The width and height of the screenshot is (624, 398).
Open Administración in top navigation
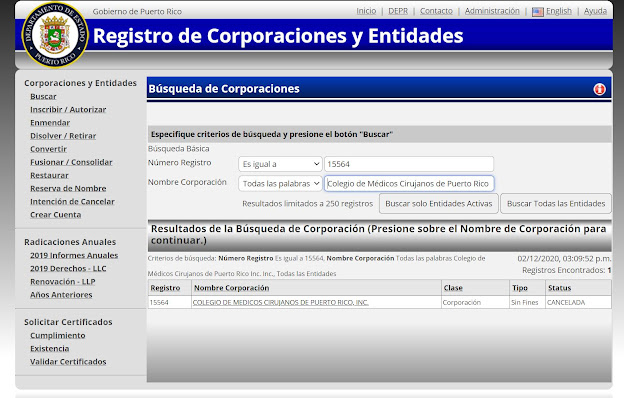(x=492, y=11)
